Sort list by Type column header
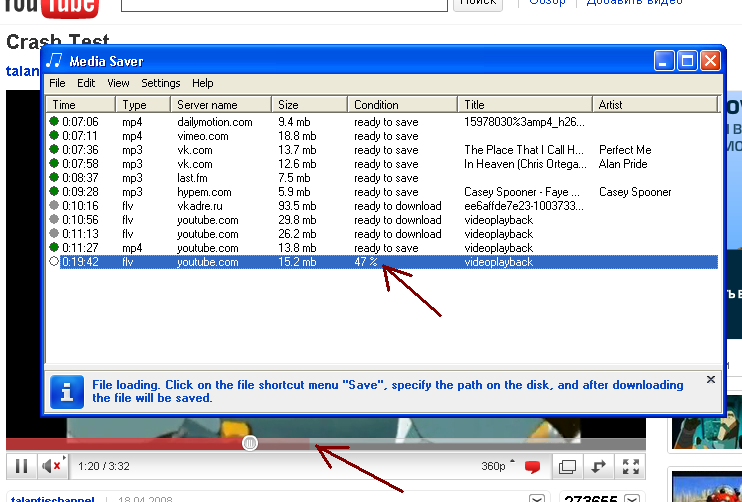 [x=143, y=105]
